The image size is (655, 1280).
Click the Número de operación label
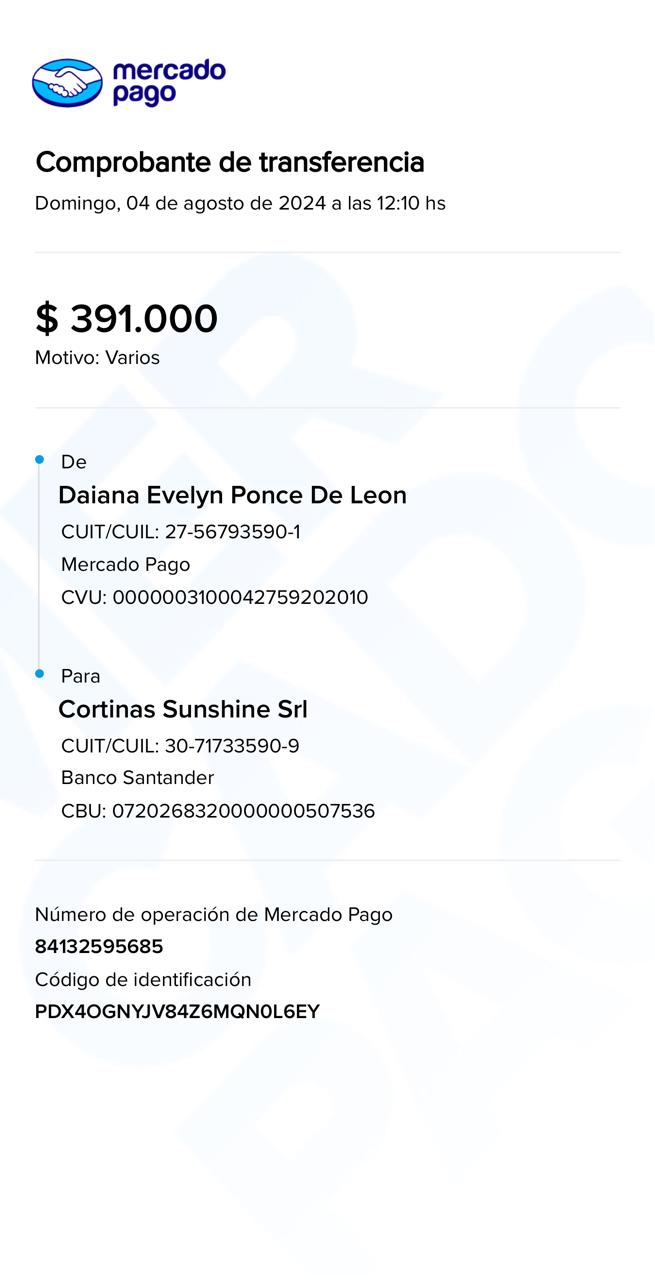tap(213, 914)
